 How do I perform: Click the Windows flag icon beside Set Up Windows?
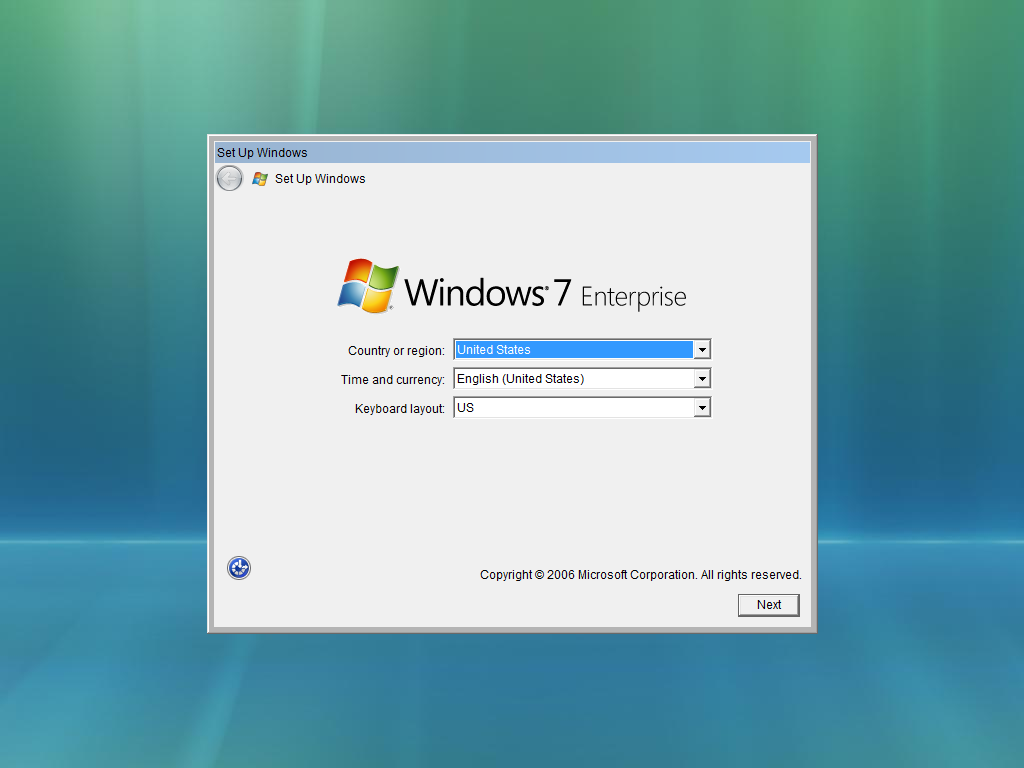tap(260, 179)
